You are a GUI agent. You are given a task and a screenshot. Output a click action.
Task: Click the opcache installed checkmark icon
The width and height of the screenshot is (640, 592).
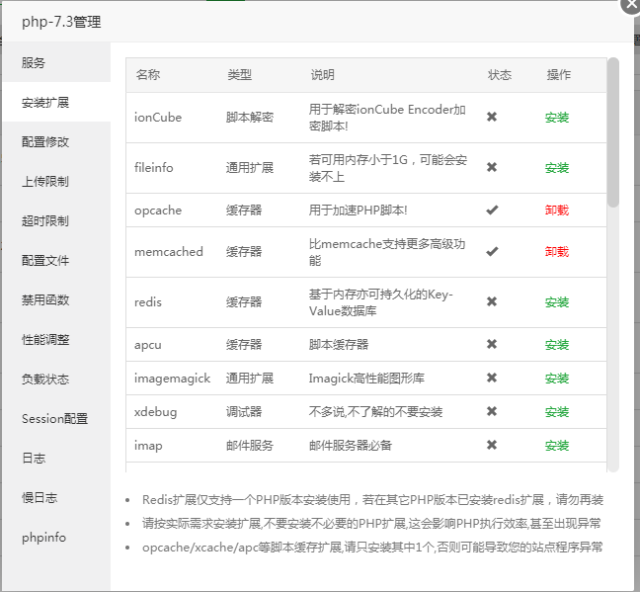pos(492,210)
